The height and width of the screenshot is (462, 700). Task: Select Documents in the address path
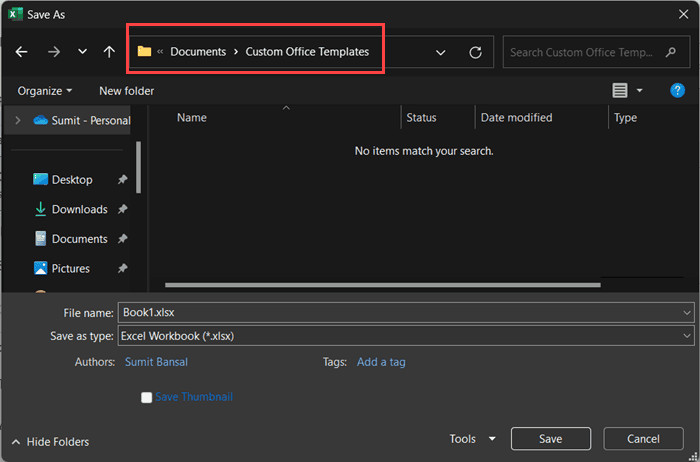pyautogui.click(x=198, y=52)
